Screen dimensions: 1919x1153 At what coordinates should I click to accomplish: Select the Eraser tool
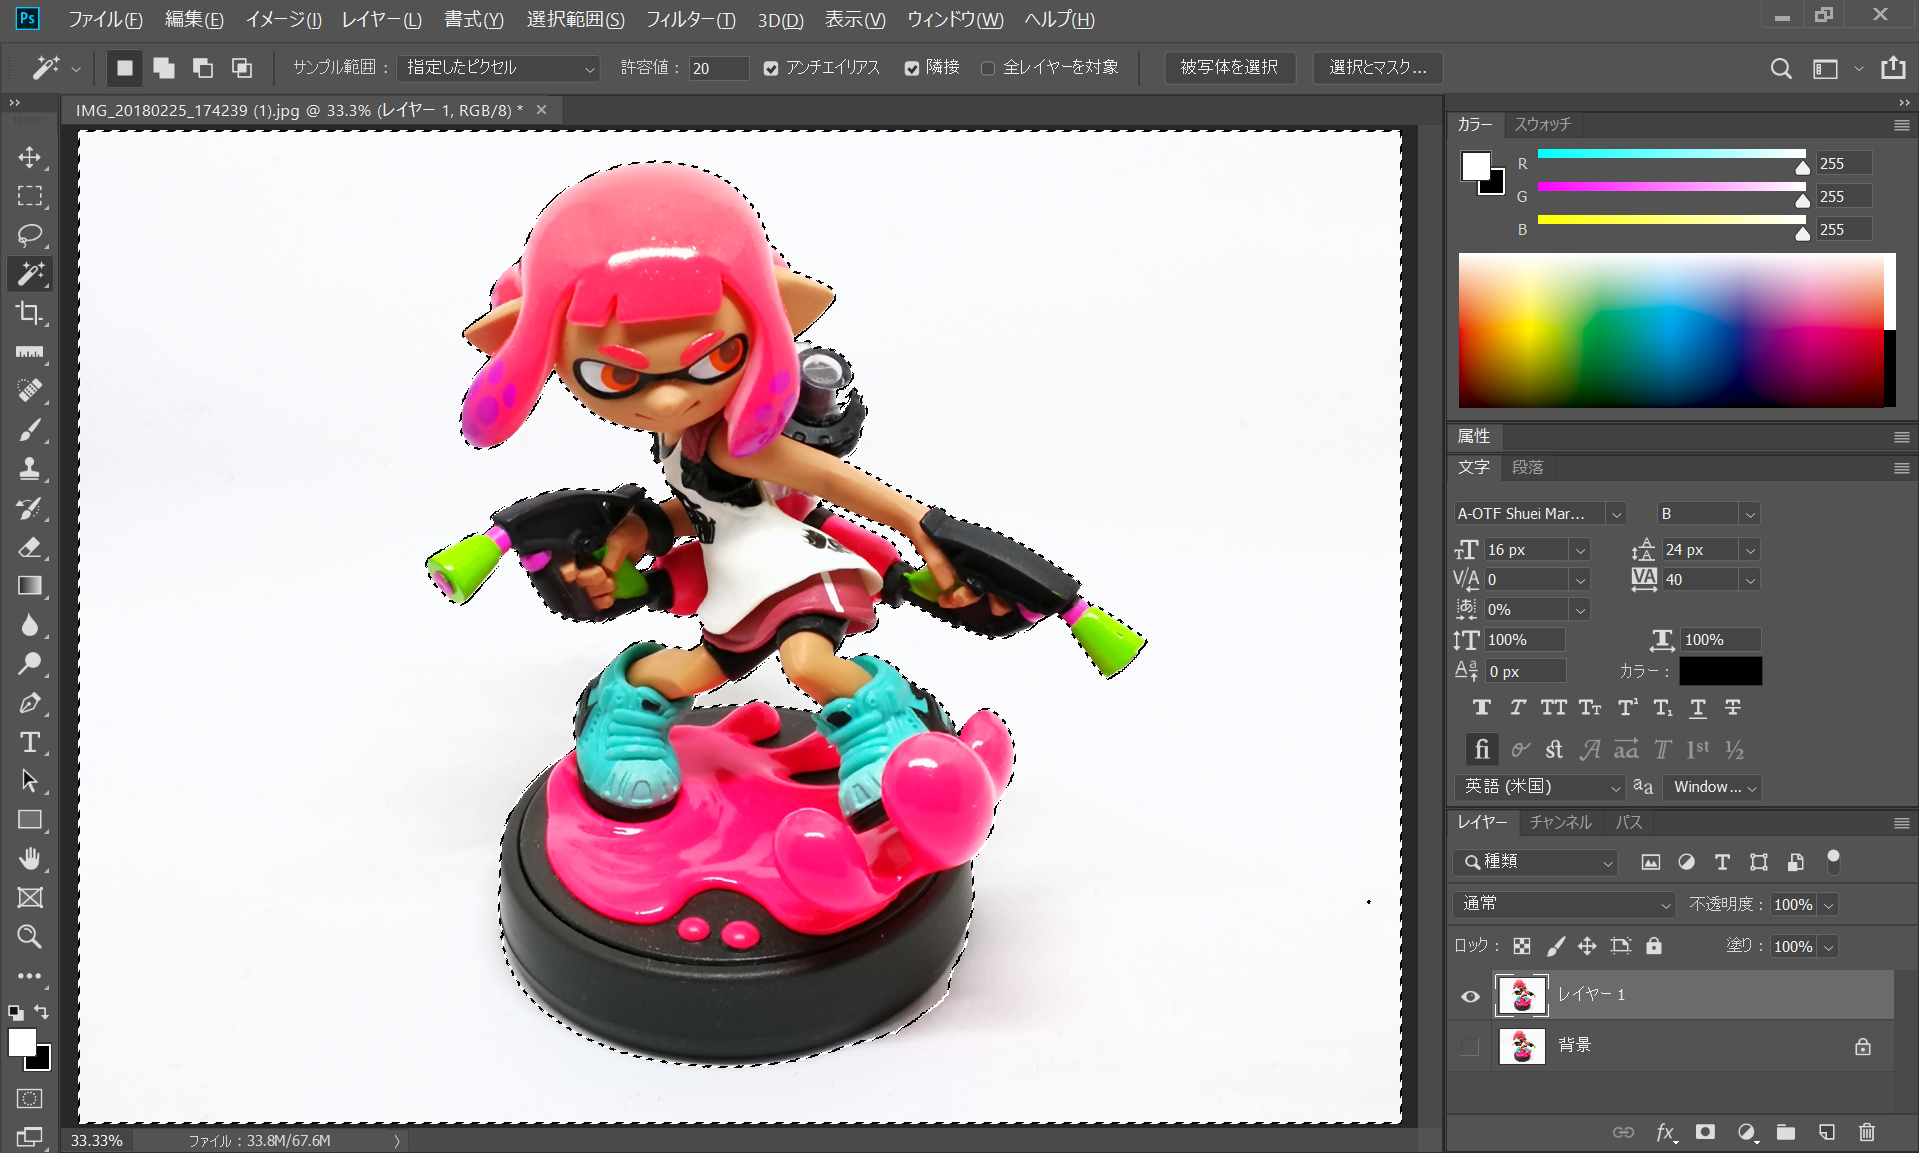pyautogui.click(x=30, y=547)
